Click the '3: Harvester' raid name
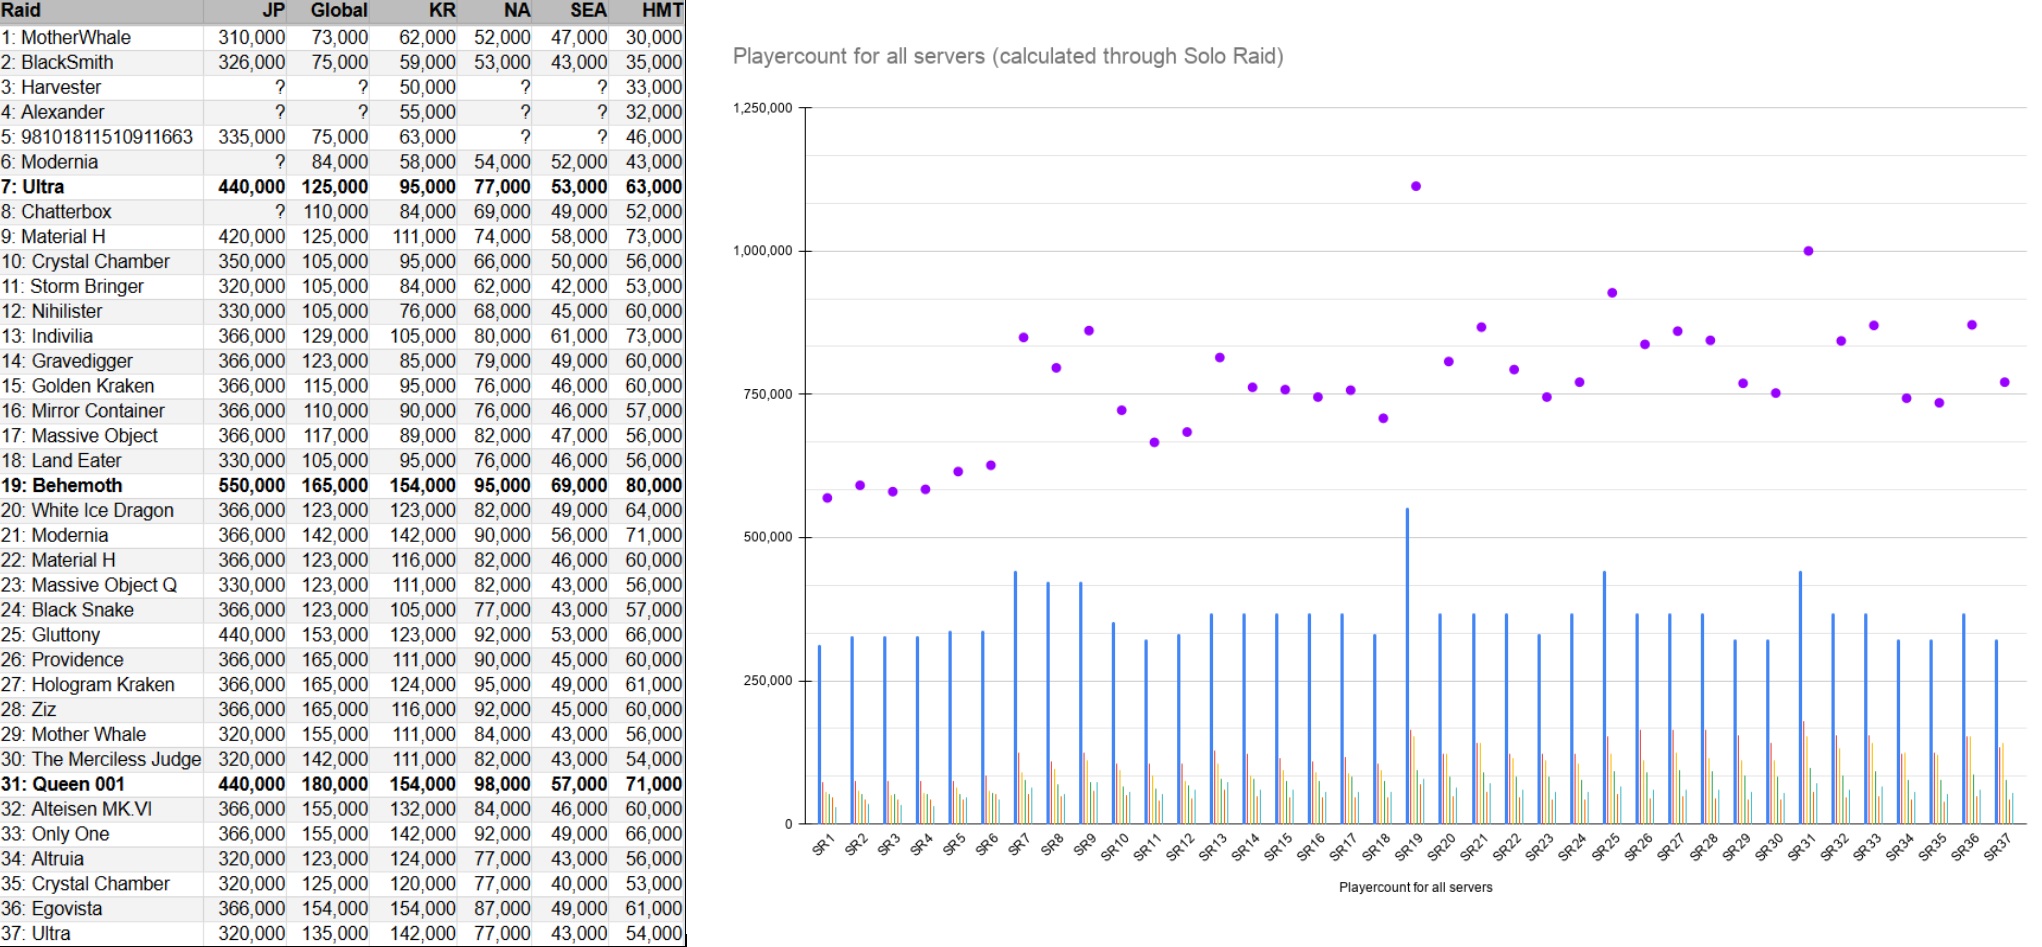Viewport: 2042px width, 947px height. pos(51,87)
